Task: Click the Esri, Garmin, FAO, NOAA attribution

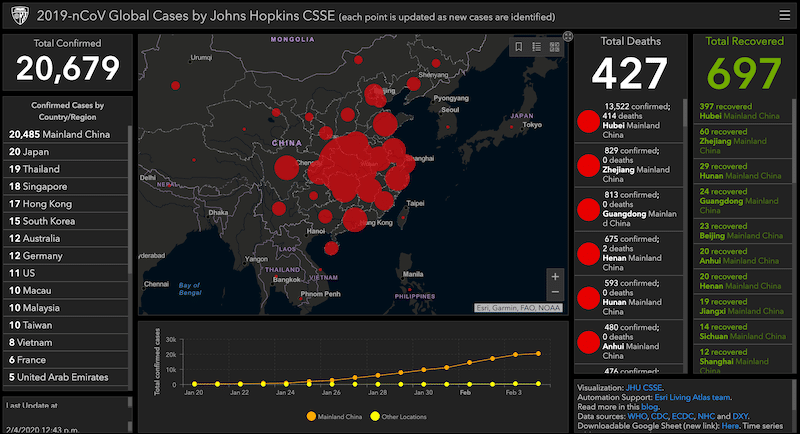Action: click(x=518, y=308)
